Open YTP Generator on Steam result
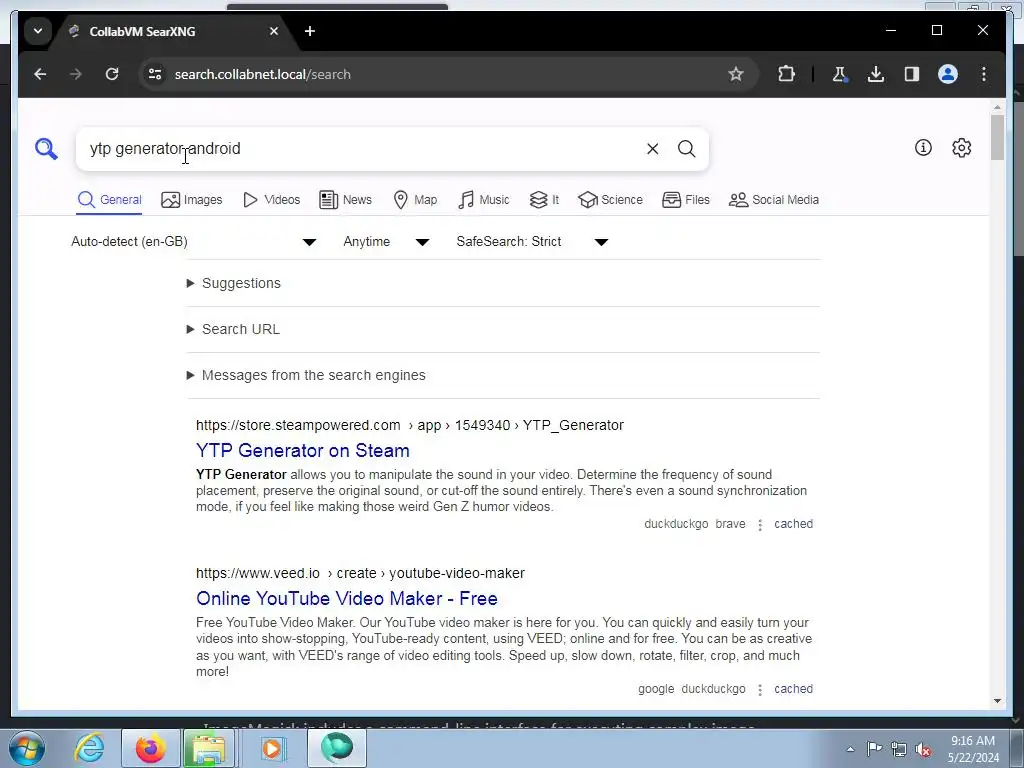The image size is (1024, 768). [303, 451]
